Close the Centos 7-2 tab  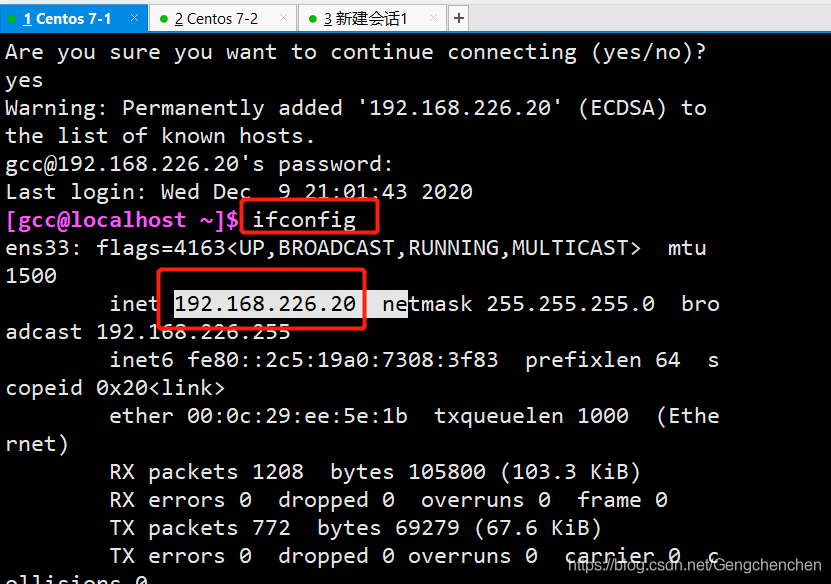(283, 18)
